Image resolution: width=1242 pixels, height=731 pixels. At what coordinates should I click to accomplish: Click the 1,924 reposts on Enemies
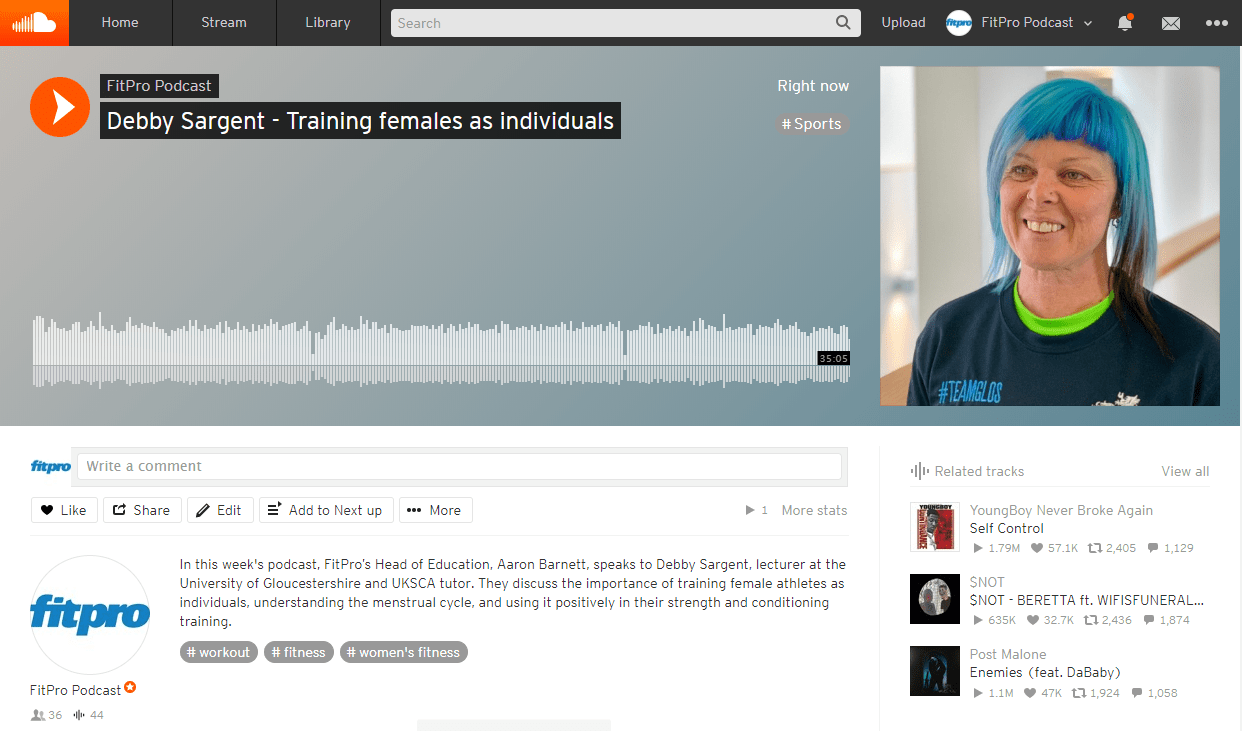pyautogui.click(x=1097, y=692)
